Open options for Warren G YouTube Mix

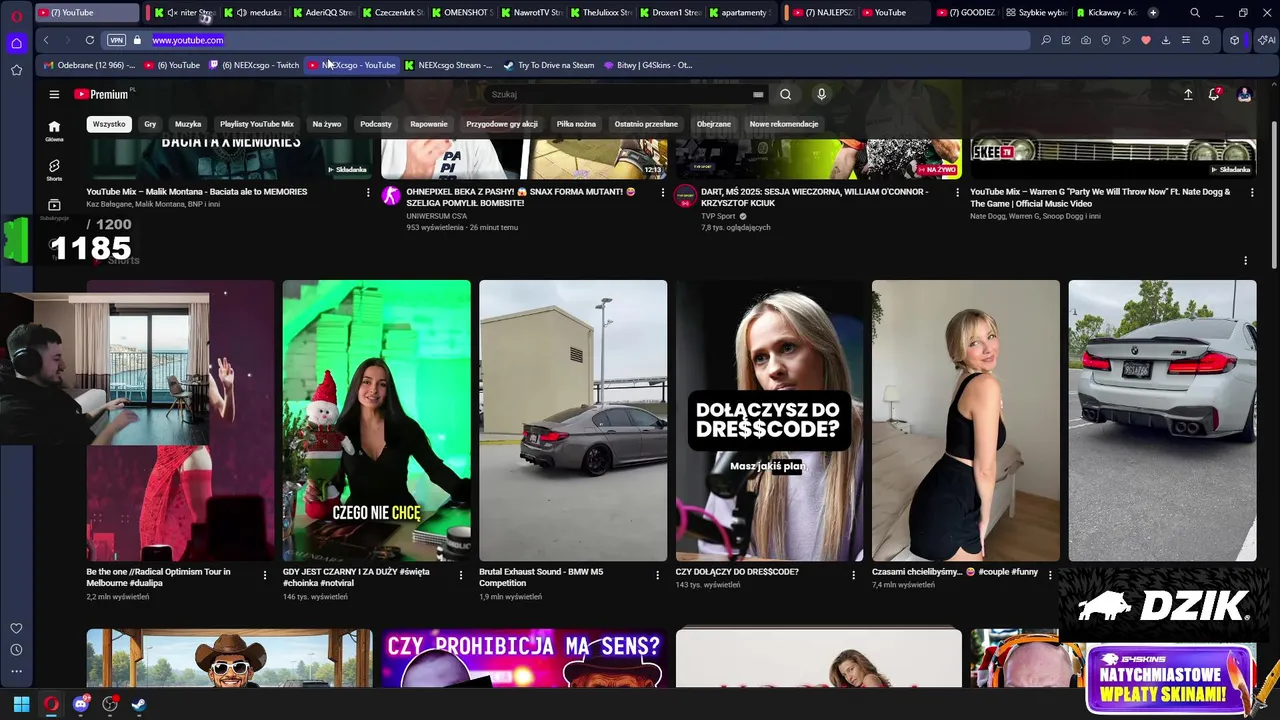[1251, 192]
